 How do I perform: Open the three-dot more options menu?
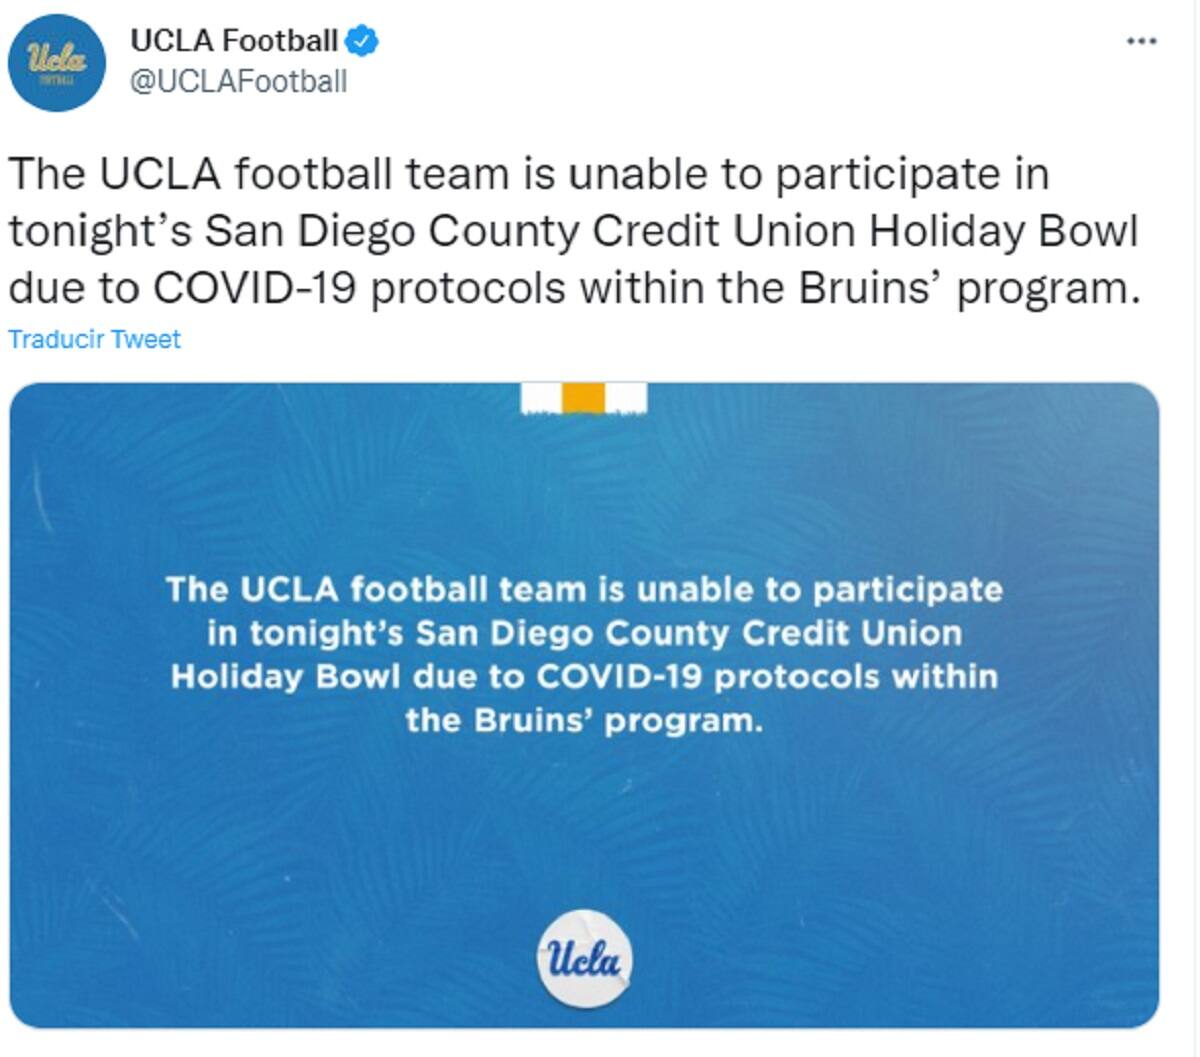click(1141, 41)
